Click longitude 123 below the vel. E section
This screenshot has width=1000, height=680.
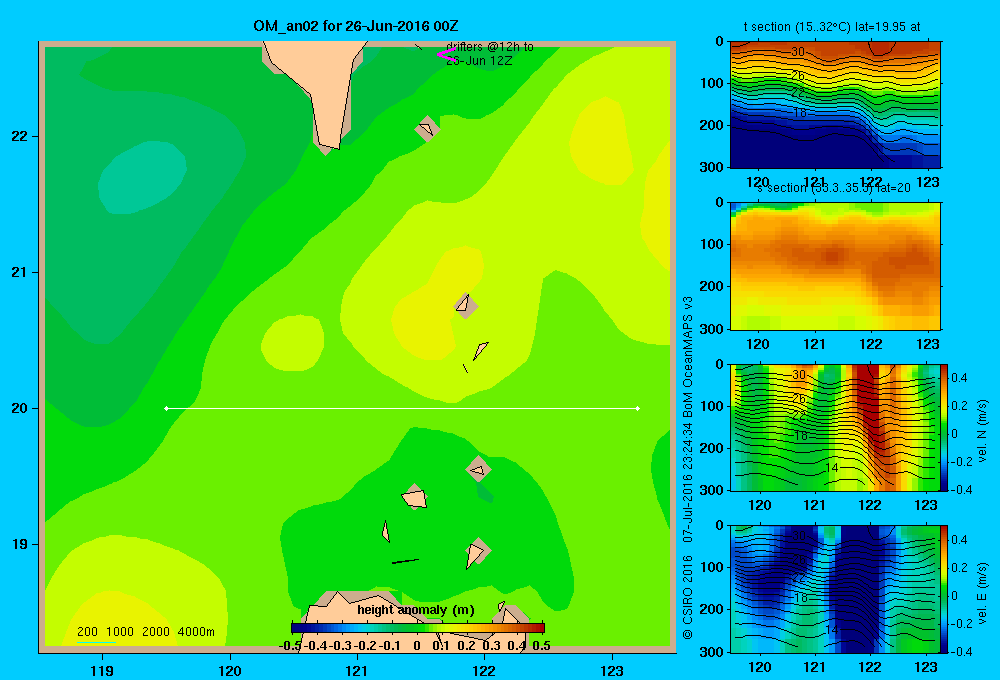[x=926, y=667]
